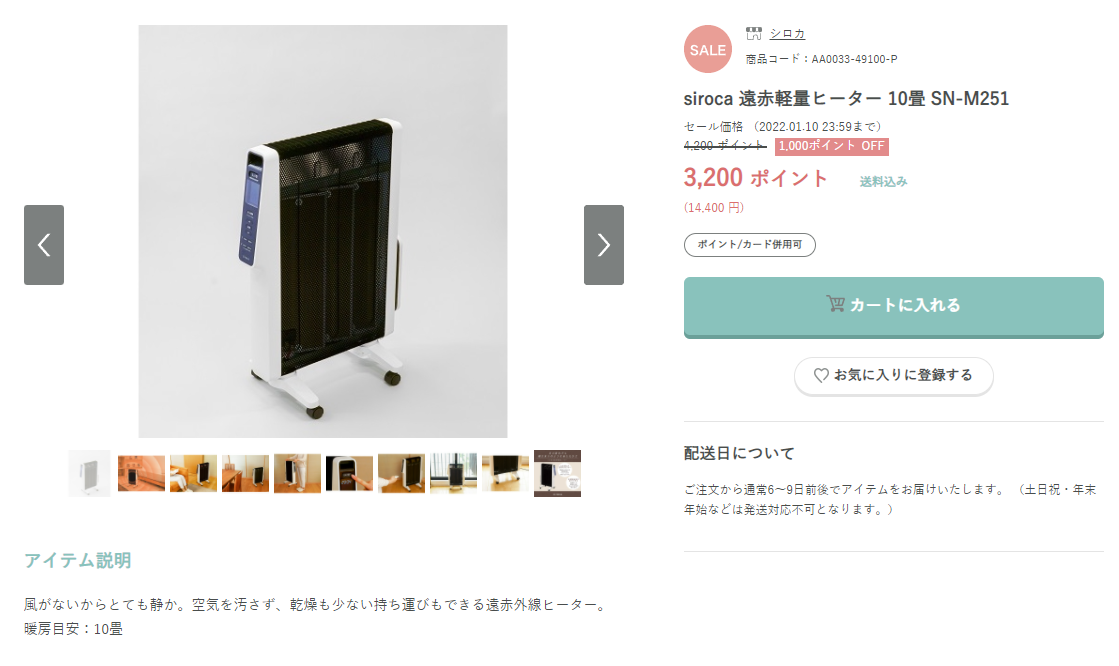This screenshot has width=1119, height=666.
Task: Select first thumbnail of heater on white
Action: (89, 473)
